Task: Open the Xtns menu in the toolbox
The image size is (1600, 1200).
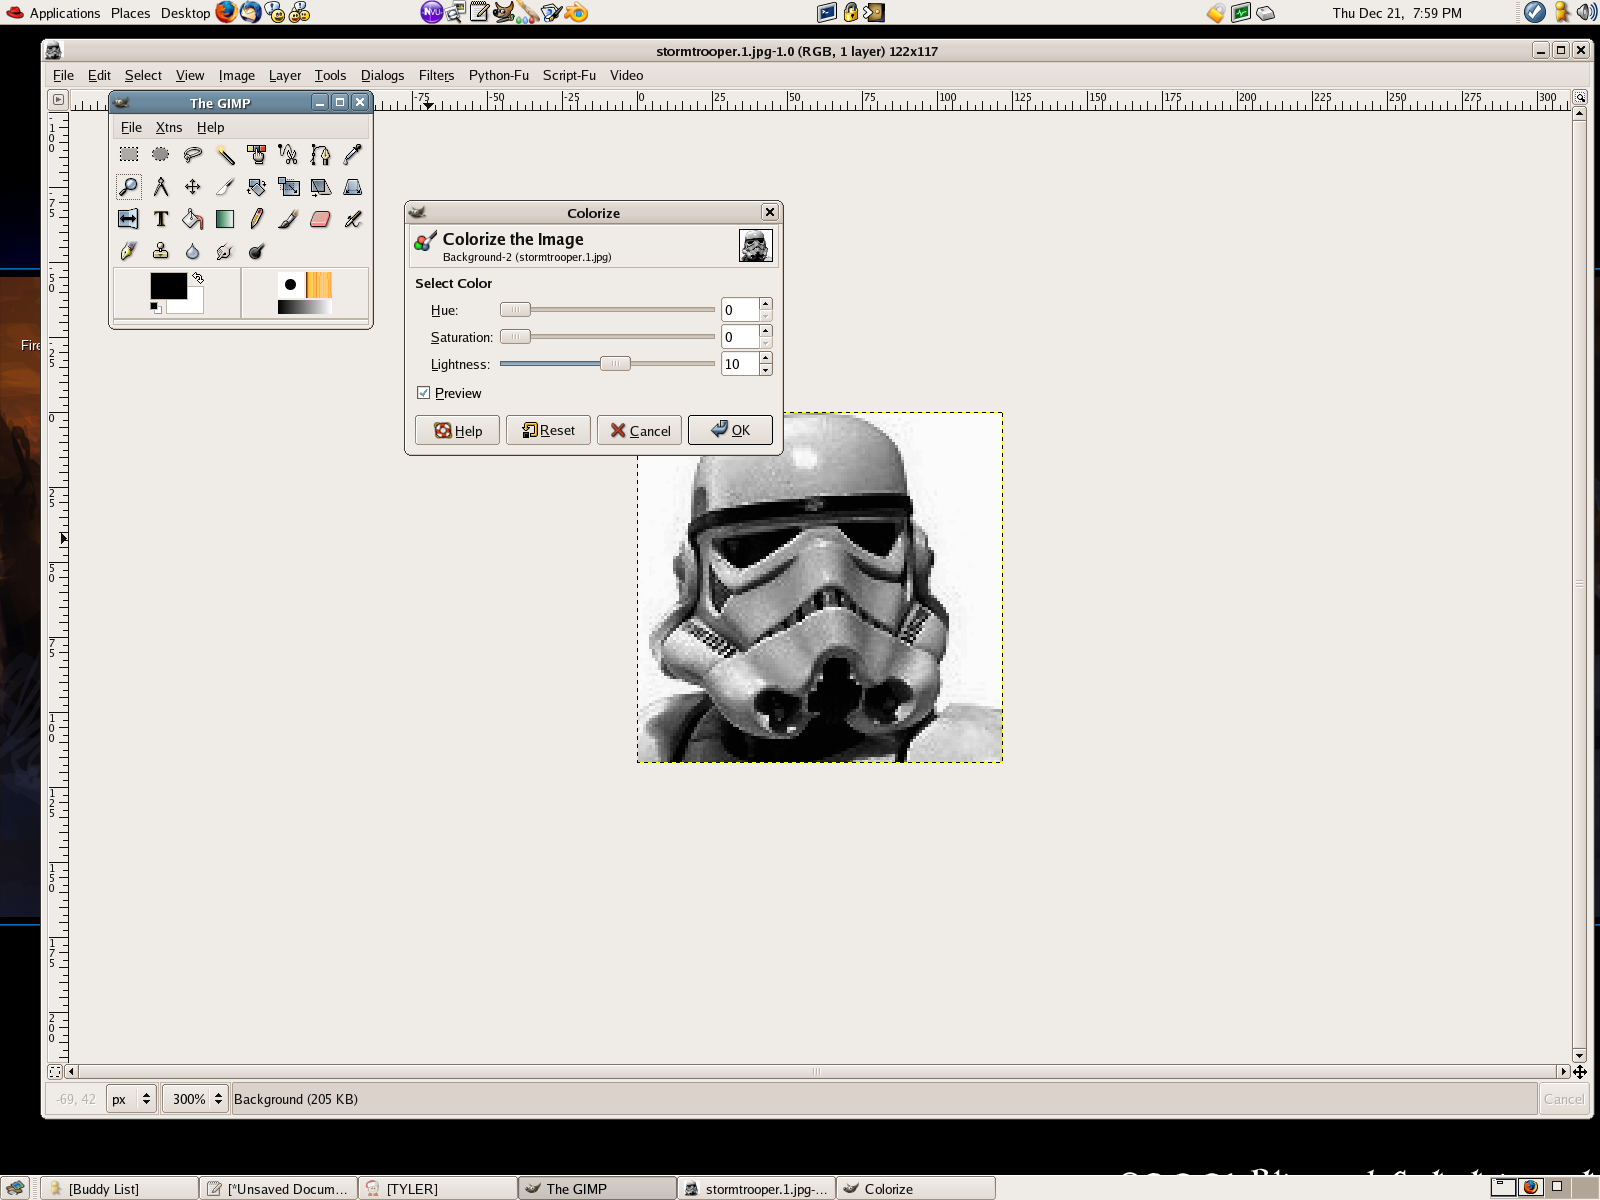Action: click(x=168, y=127)
